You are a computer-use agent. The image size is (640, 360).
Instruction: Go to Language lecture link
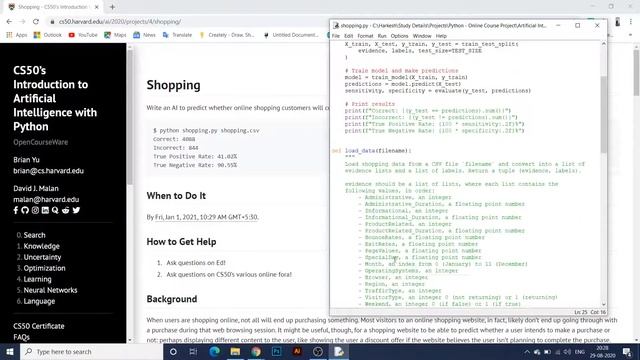pyautogui.click(x=39, y=301)
